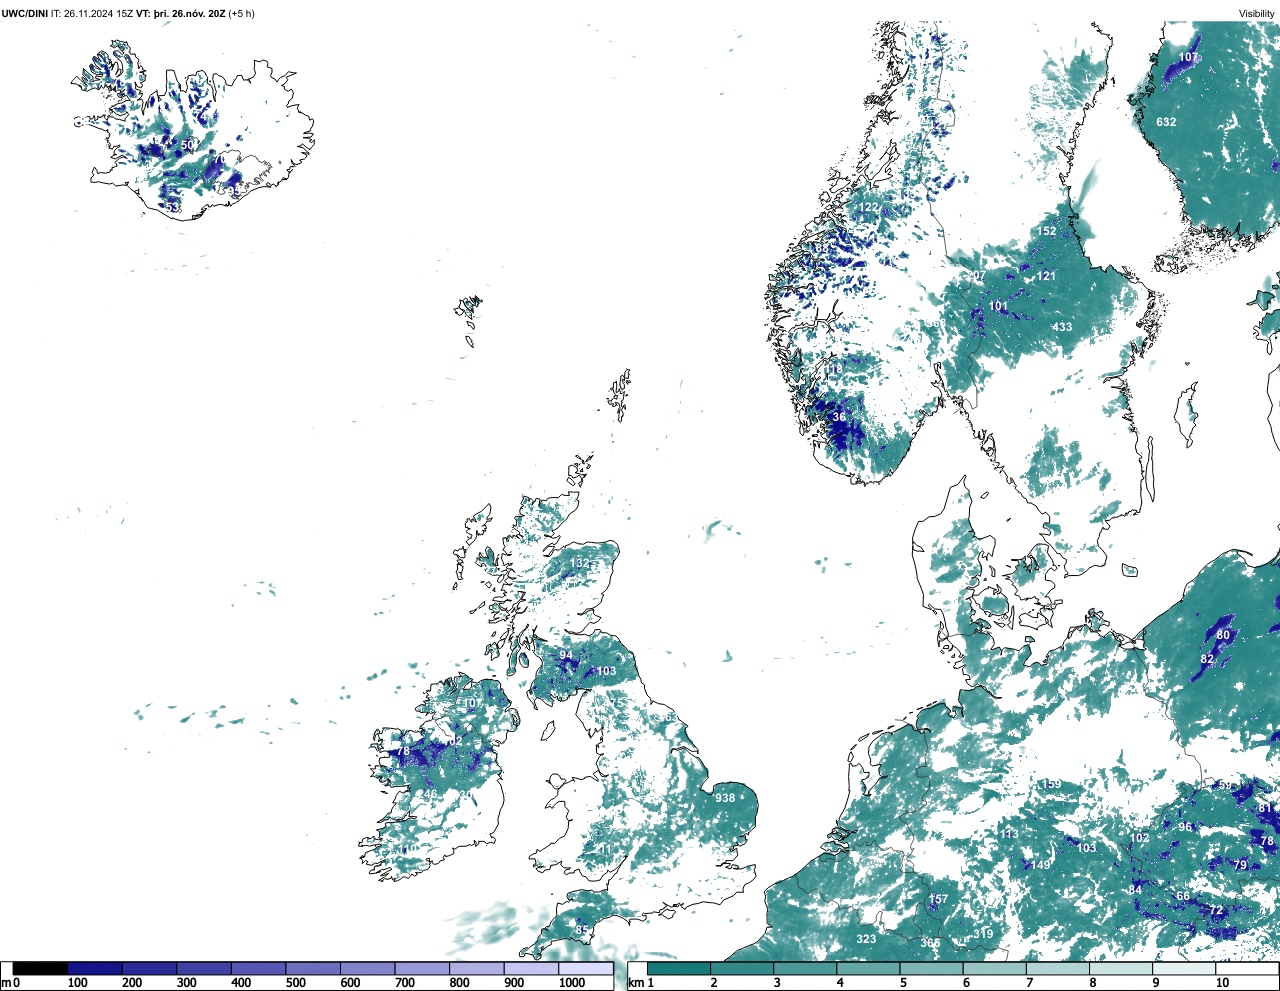The width and height of the screenshot is (1280, 991).
Task: Click the 'Visibility' title at top right
Action: pos(1257,14)
